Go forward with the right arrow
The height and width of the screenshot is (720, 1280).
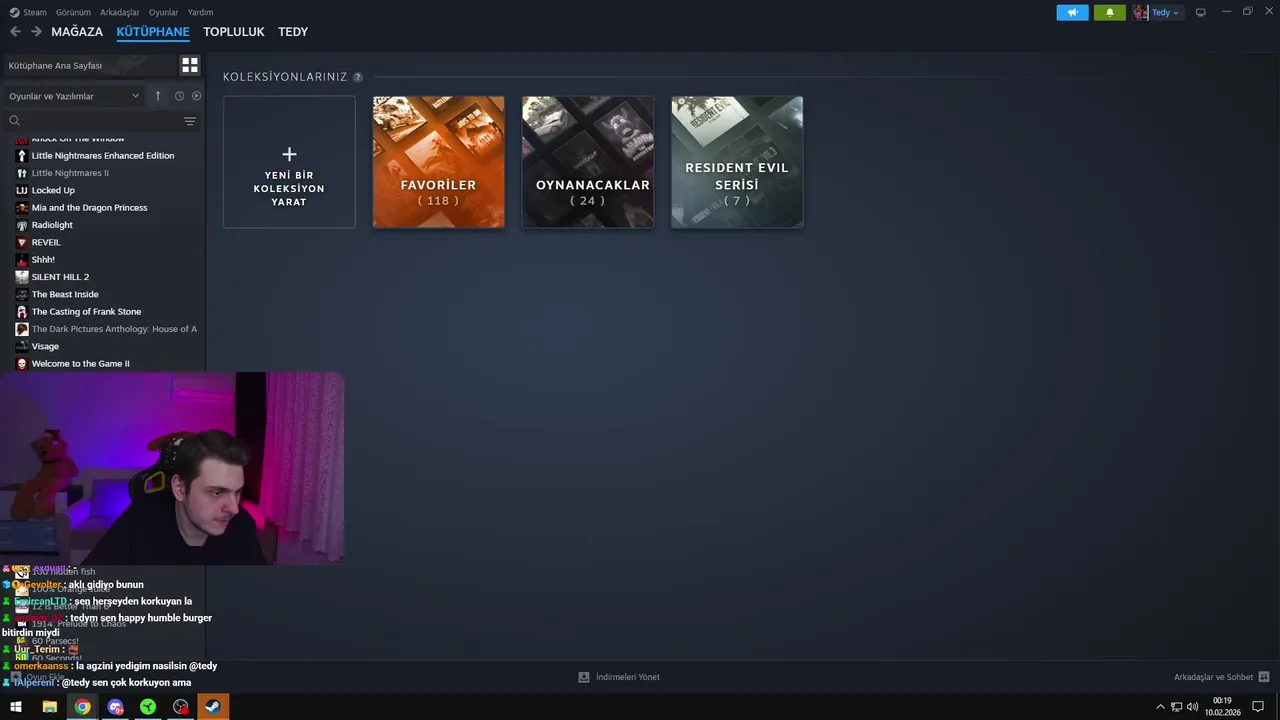point(36,32)
